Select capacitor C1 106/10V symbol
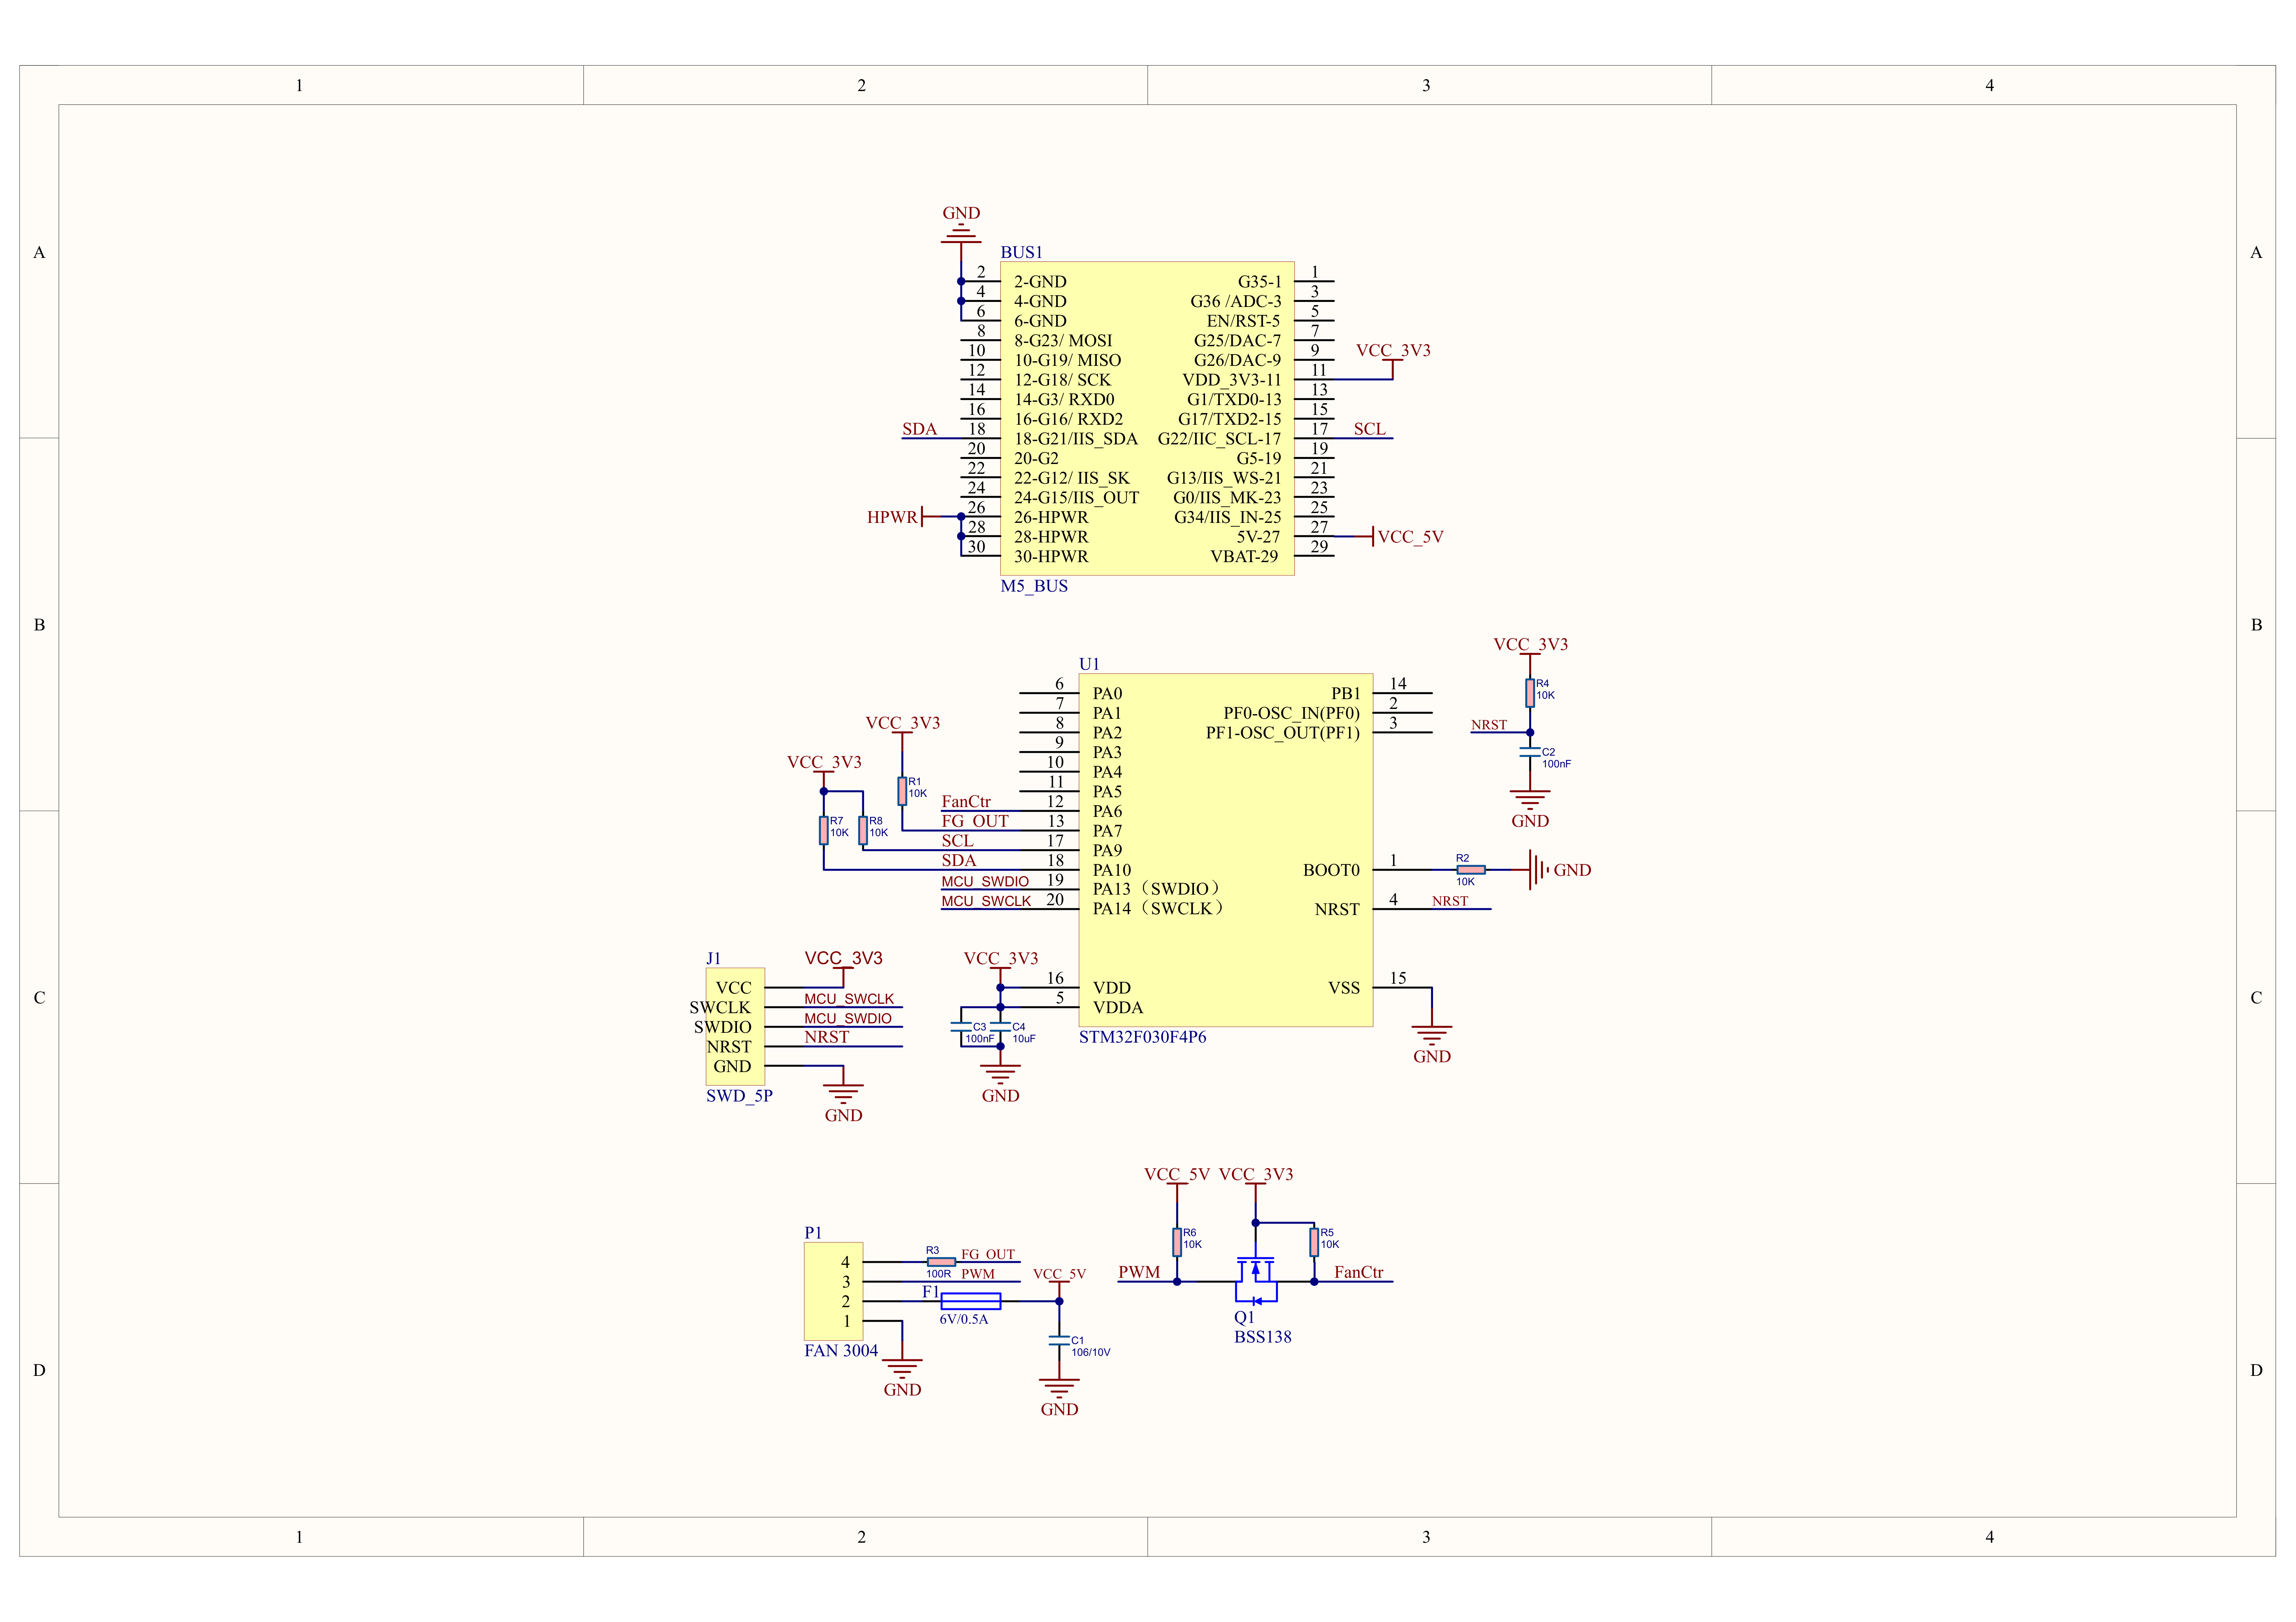The image size is (2296, 1622). click(x=1059, y=1340)
